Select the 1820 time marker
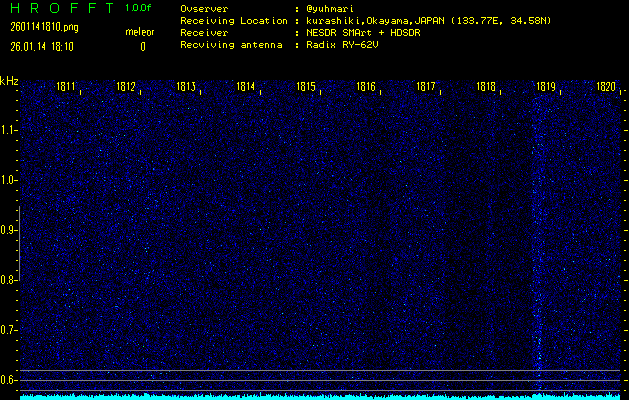Screen dimensions: 629x400 click(605, 87)
